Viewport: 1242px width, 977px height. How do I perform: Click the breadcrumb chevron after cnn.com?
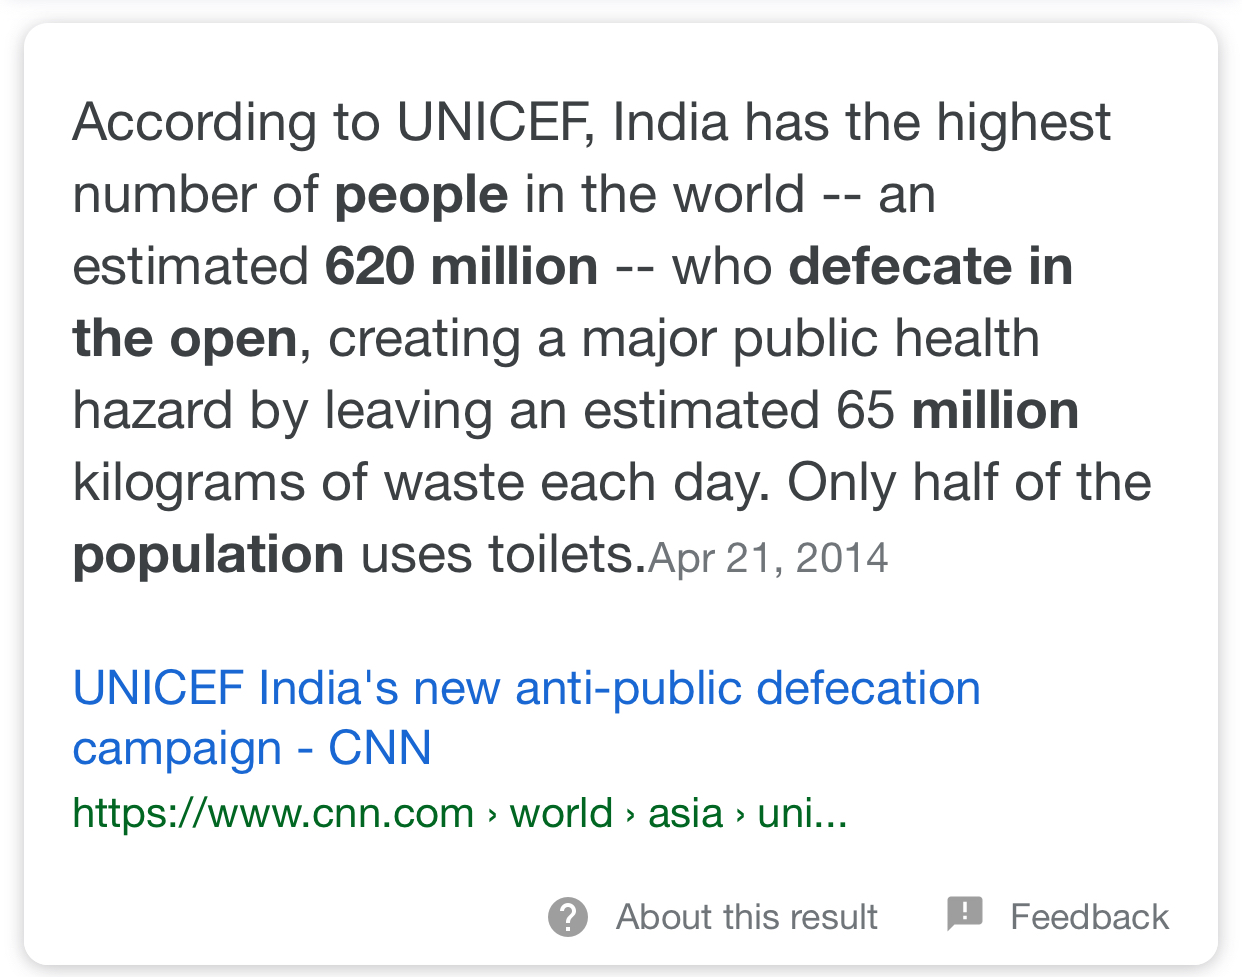[x=492, y=816]
